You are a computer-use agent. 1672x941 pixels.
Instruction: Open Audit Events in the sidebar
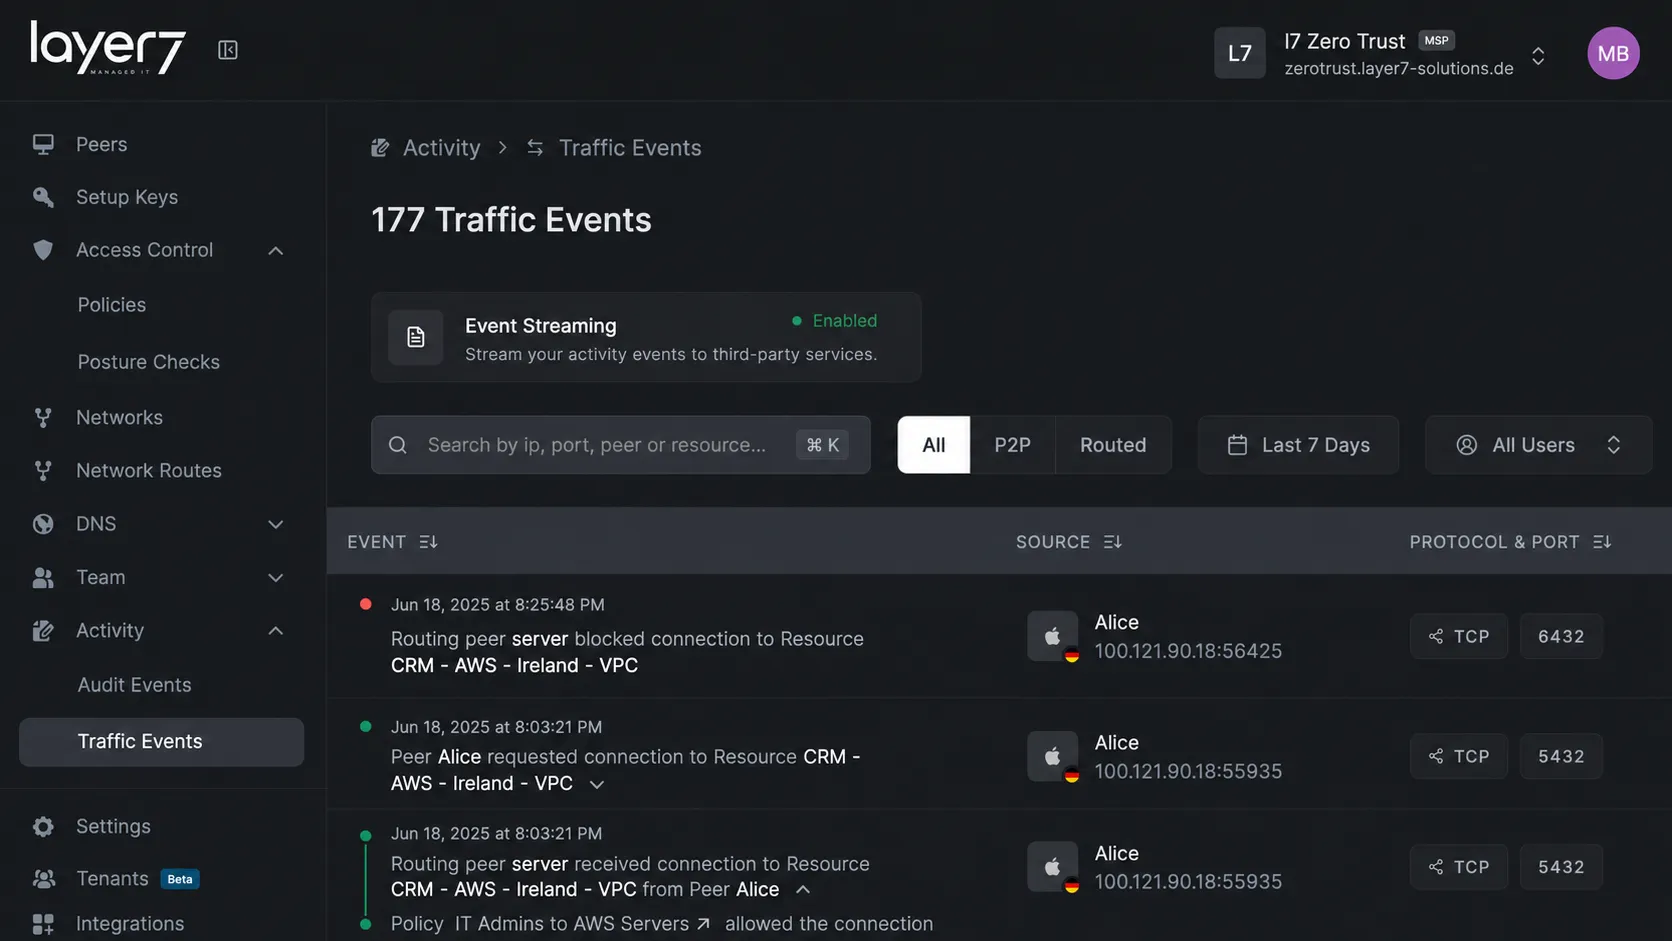tap(135, 685)
